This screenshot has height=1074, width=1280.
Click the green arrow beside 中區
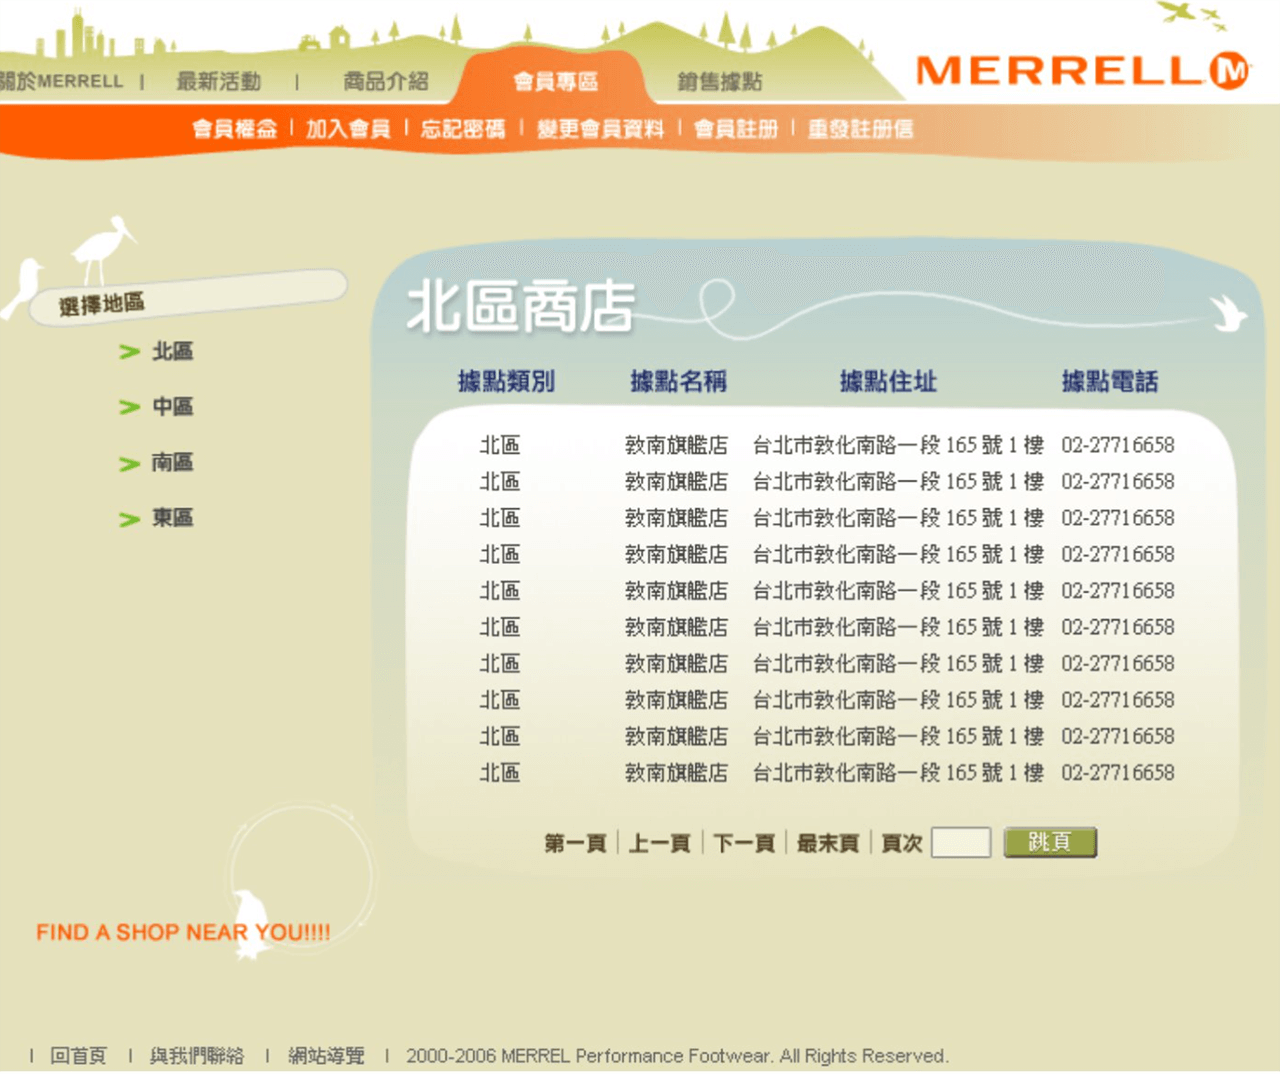[x=129, y=407]
